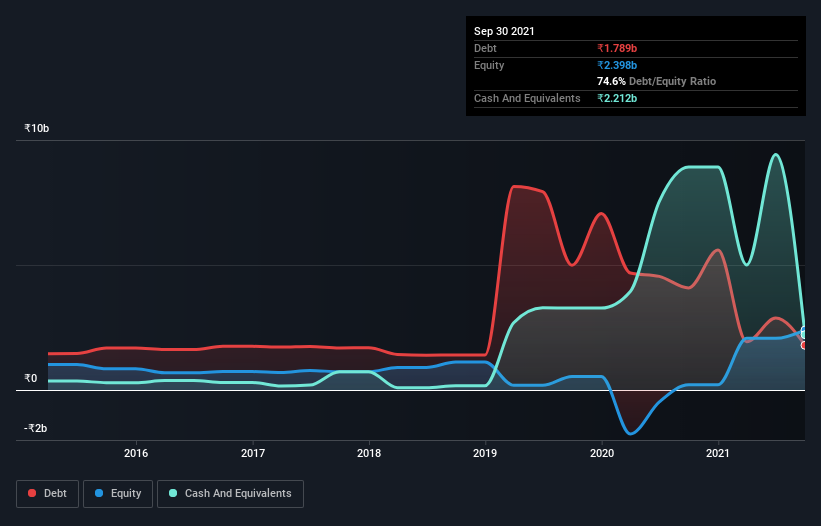Click the 2021 x-axis label

[718, 453]
